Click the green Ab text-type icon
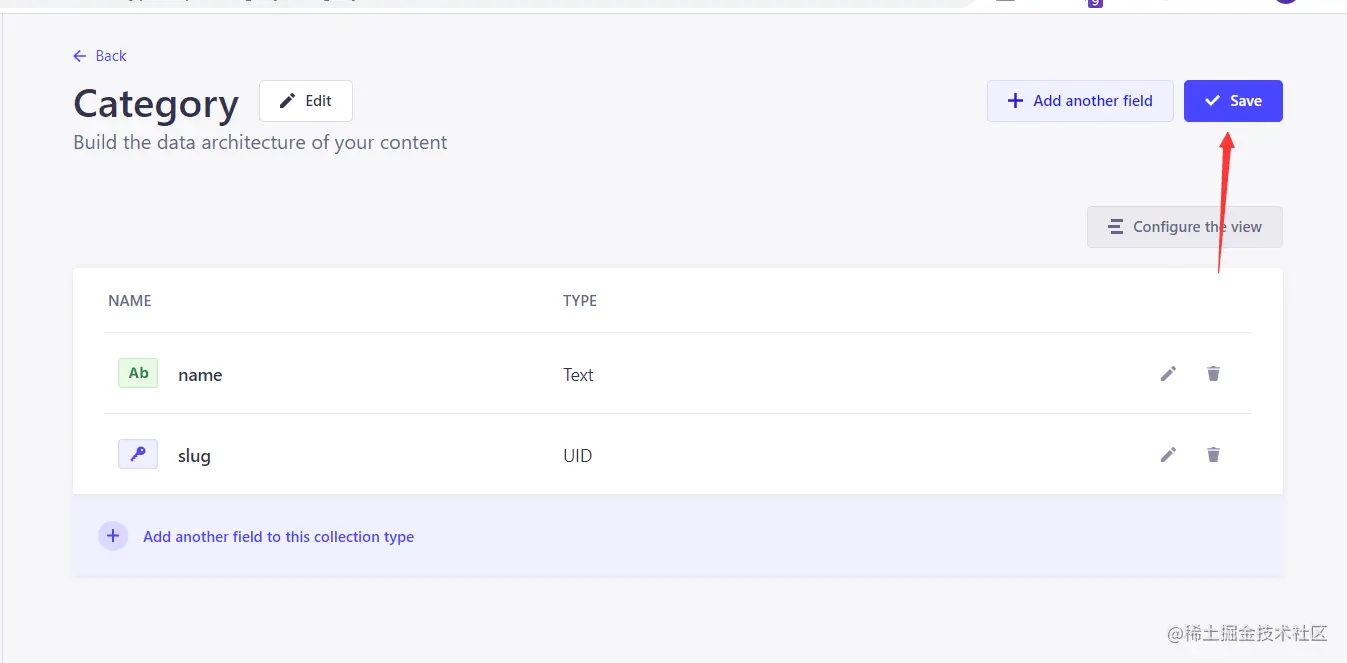 click(x=138, y=374)
